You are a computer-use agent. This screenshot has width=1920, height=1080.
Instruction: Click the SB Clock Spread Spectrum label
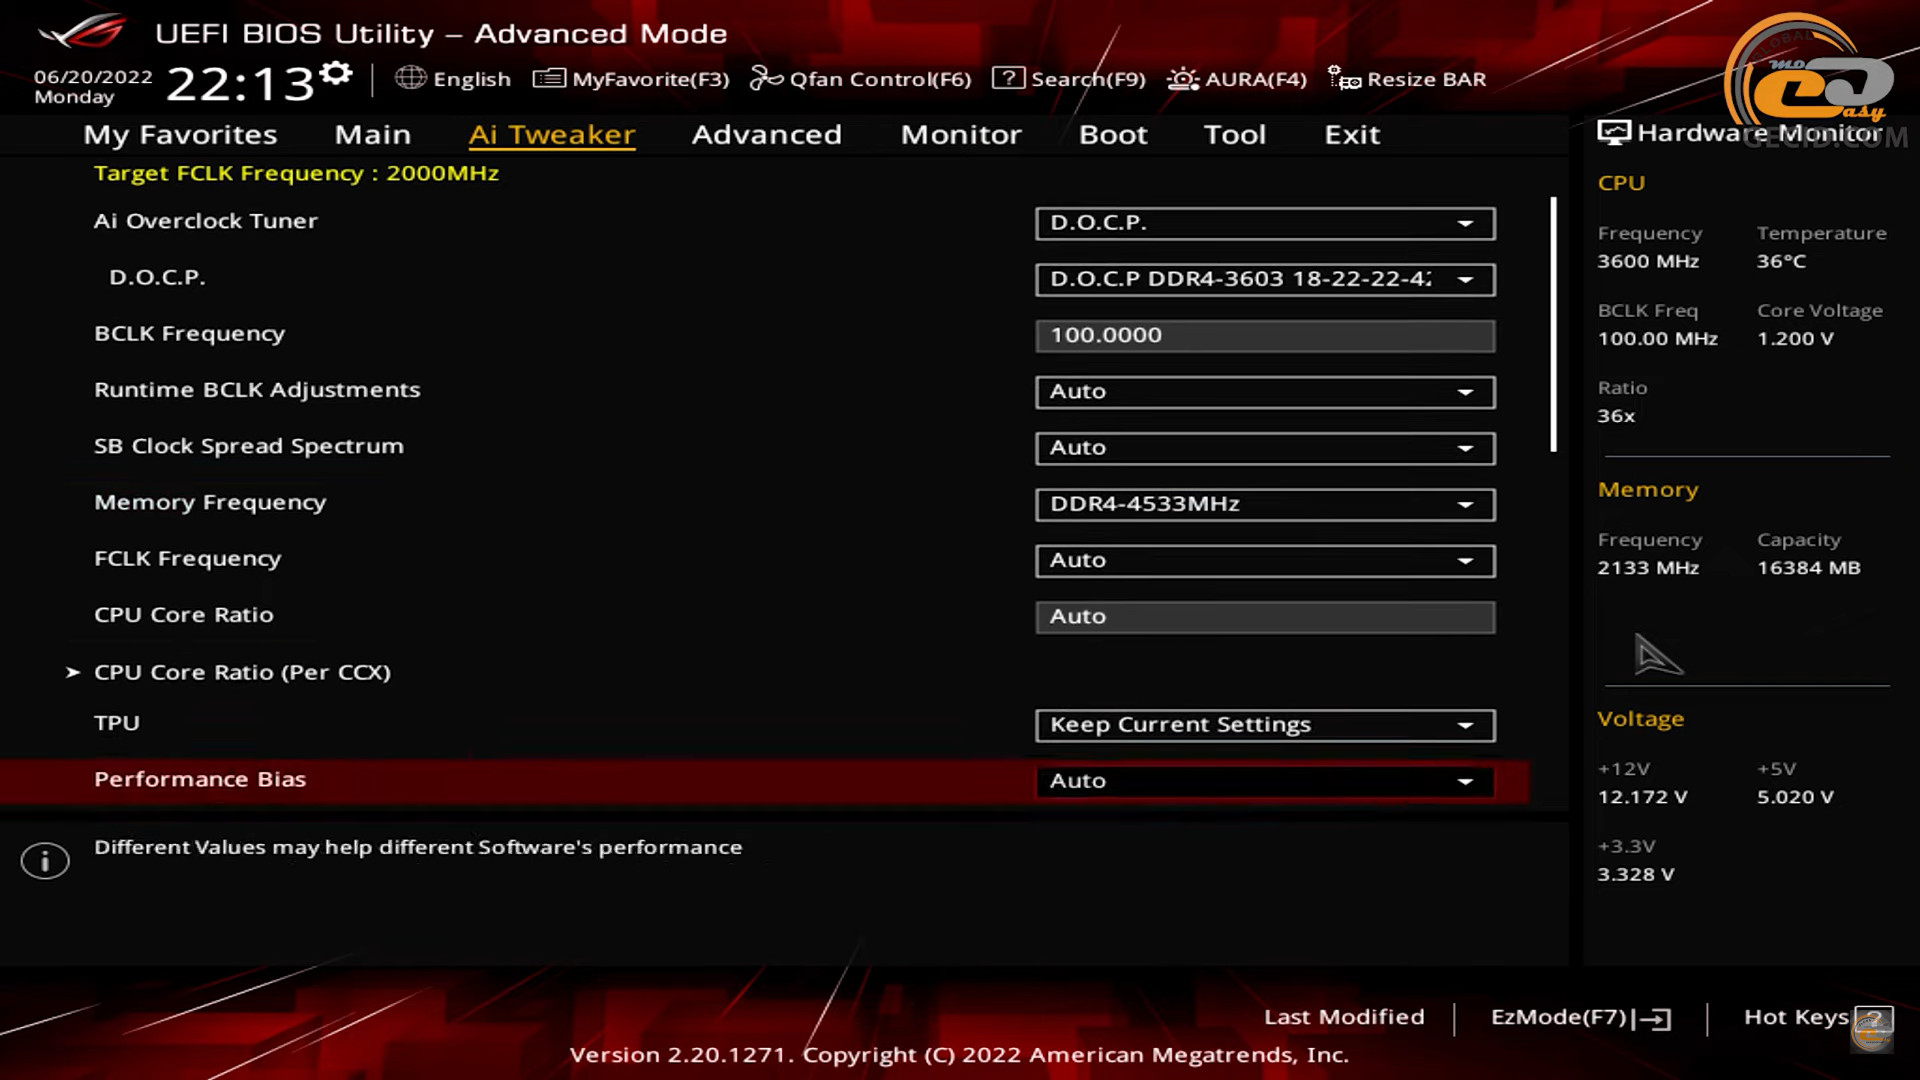(249, 446)
